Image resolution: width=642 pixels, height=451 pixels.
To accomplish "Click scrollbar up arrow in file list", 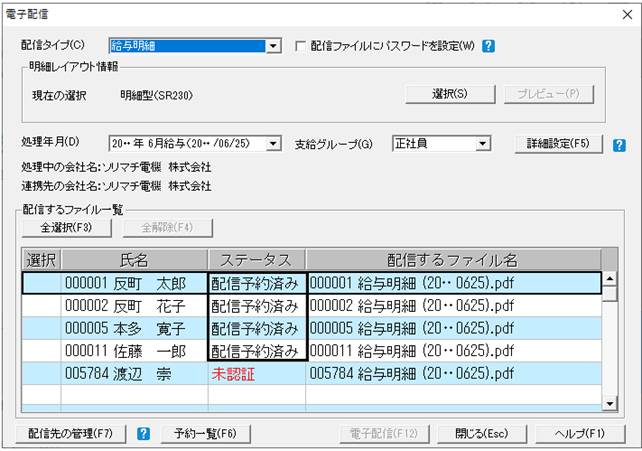I will [610, 279].
